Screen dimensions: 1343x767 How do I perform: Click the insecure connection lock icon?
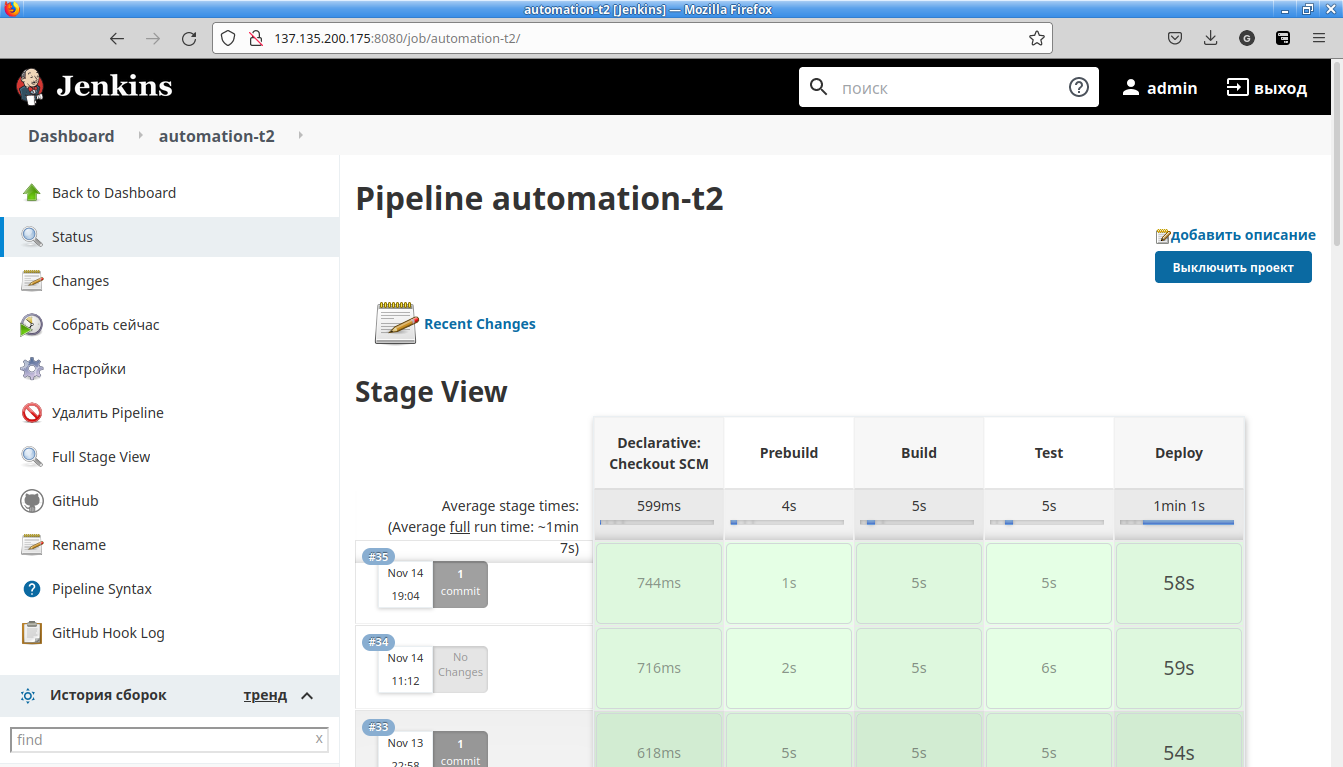coord(255,39)
